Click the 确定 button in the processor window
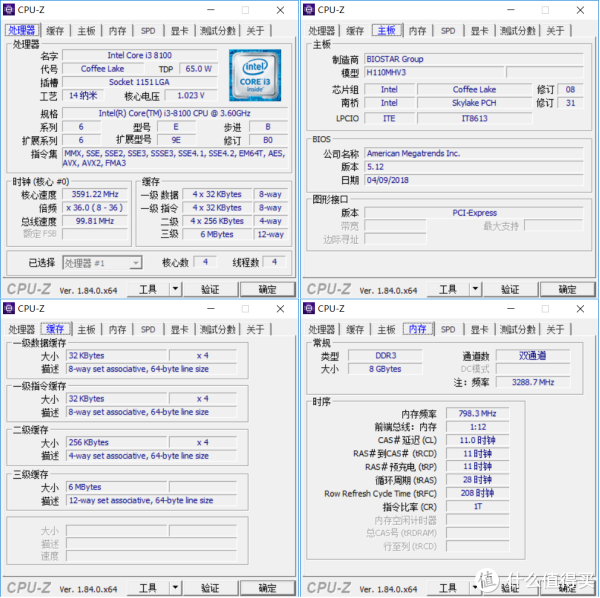Screen dimensions: 600x598 (267, 289)
